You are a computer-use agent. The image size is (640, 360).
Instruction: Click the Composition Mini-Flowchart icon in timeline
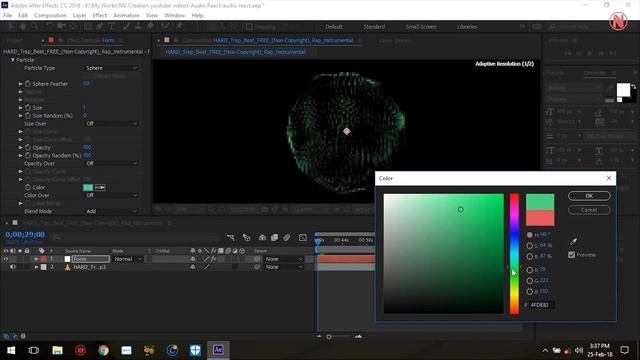pyautogui.click(x=231, y=238)
